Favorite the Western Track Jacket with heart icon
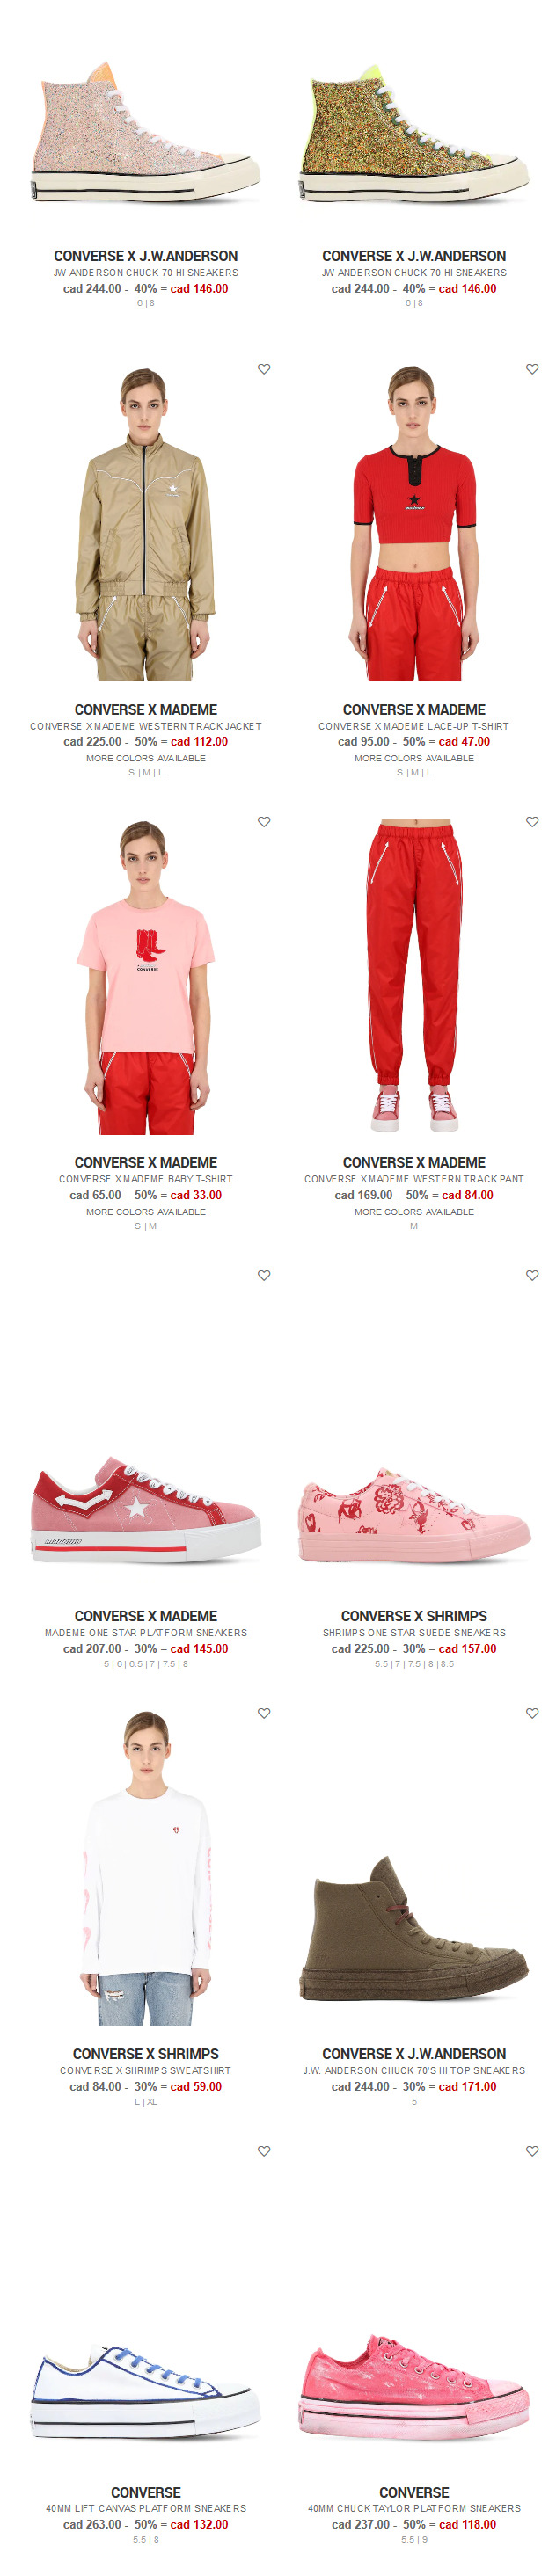Screen dimensions: 556x2576 click(264, 369)
